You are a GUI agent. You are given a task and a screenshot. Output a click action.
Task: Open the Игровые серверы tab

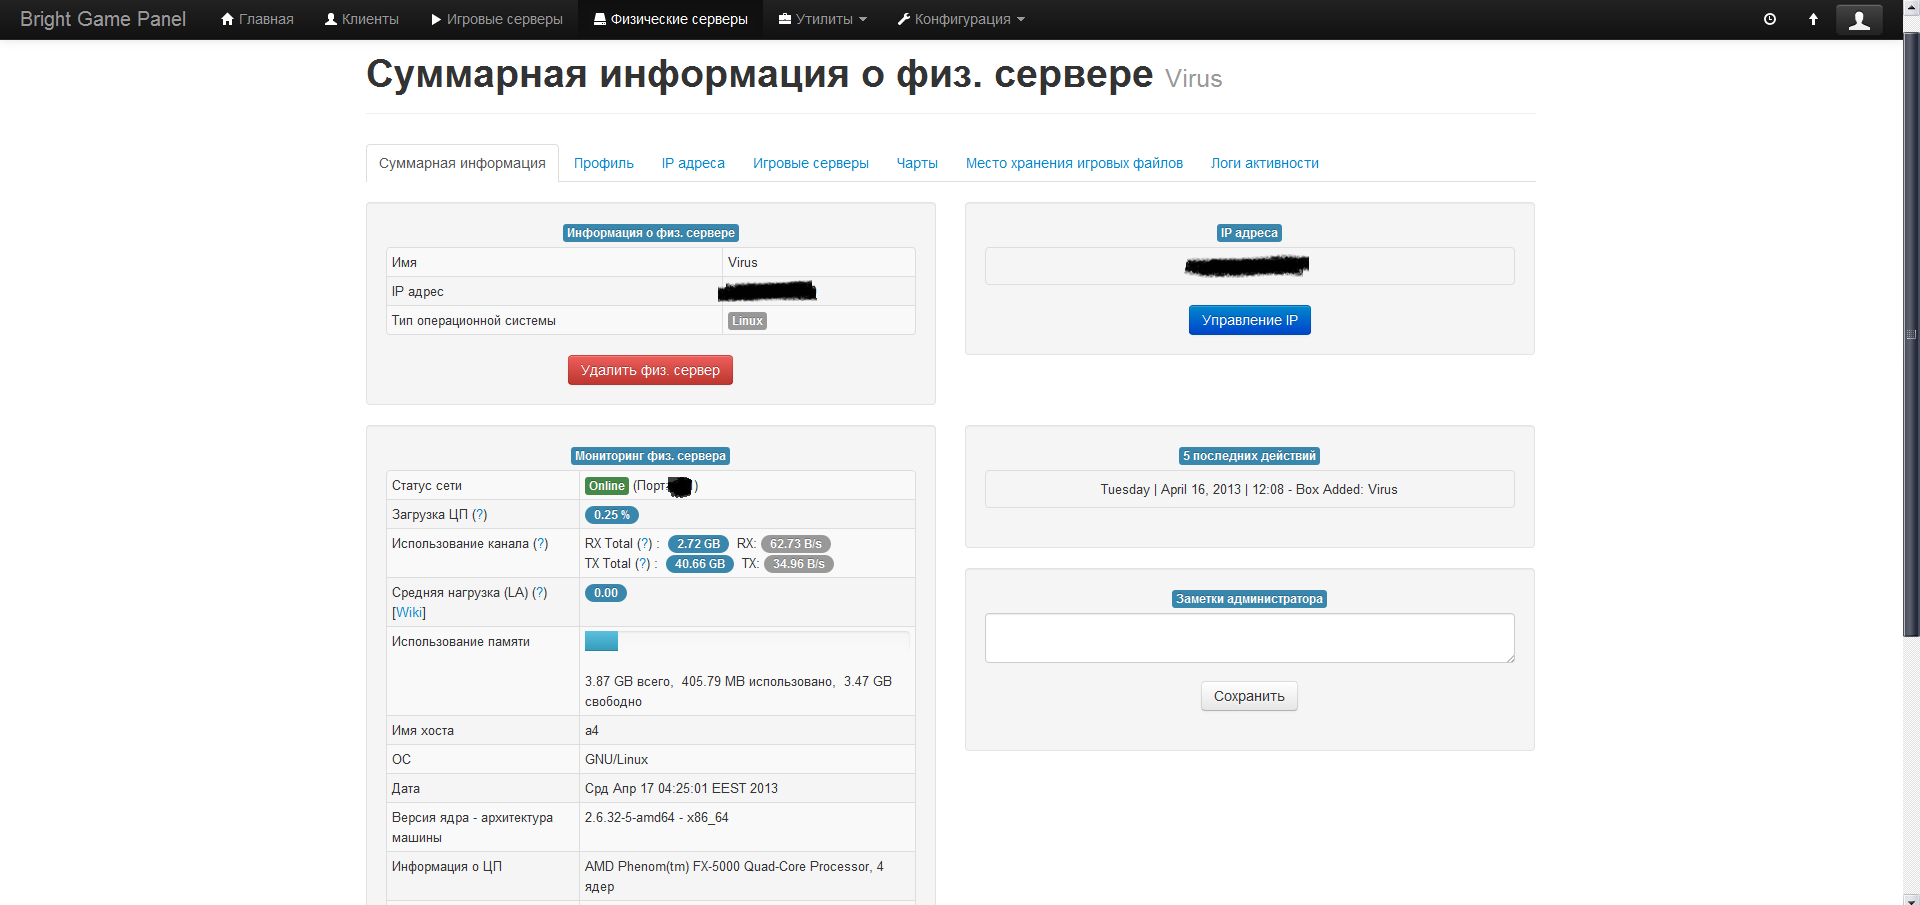811,163
